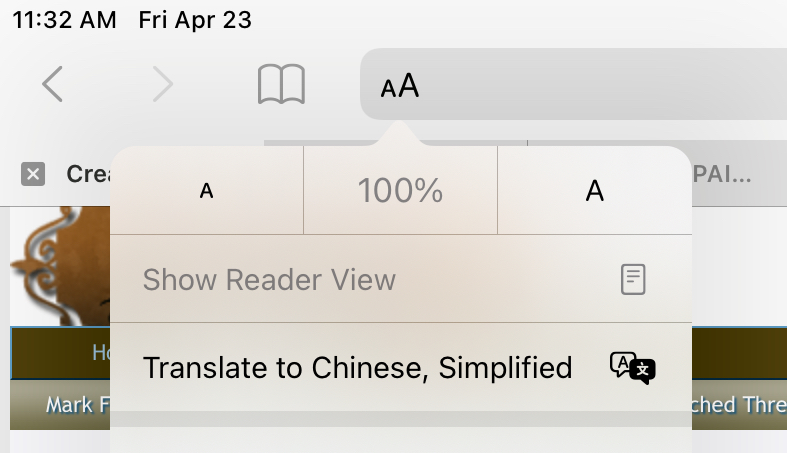Increase text size with the large A

[595, 190]
